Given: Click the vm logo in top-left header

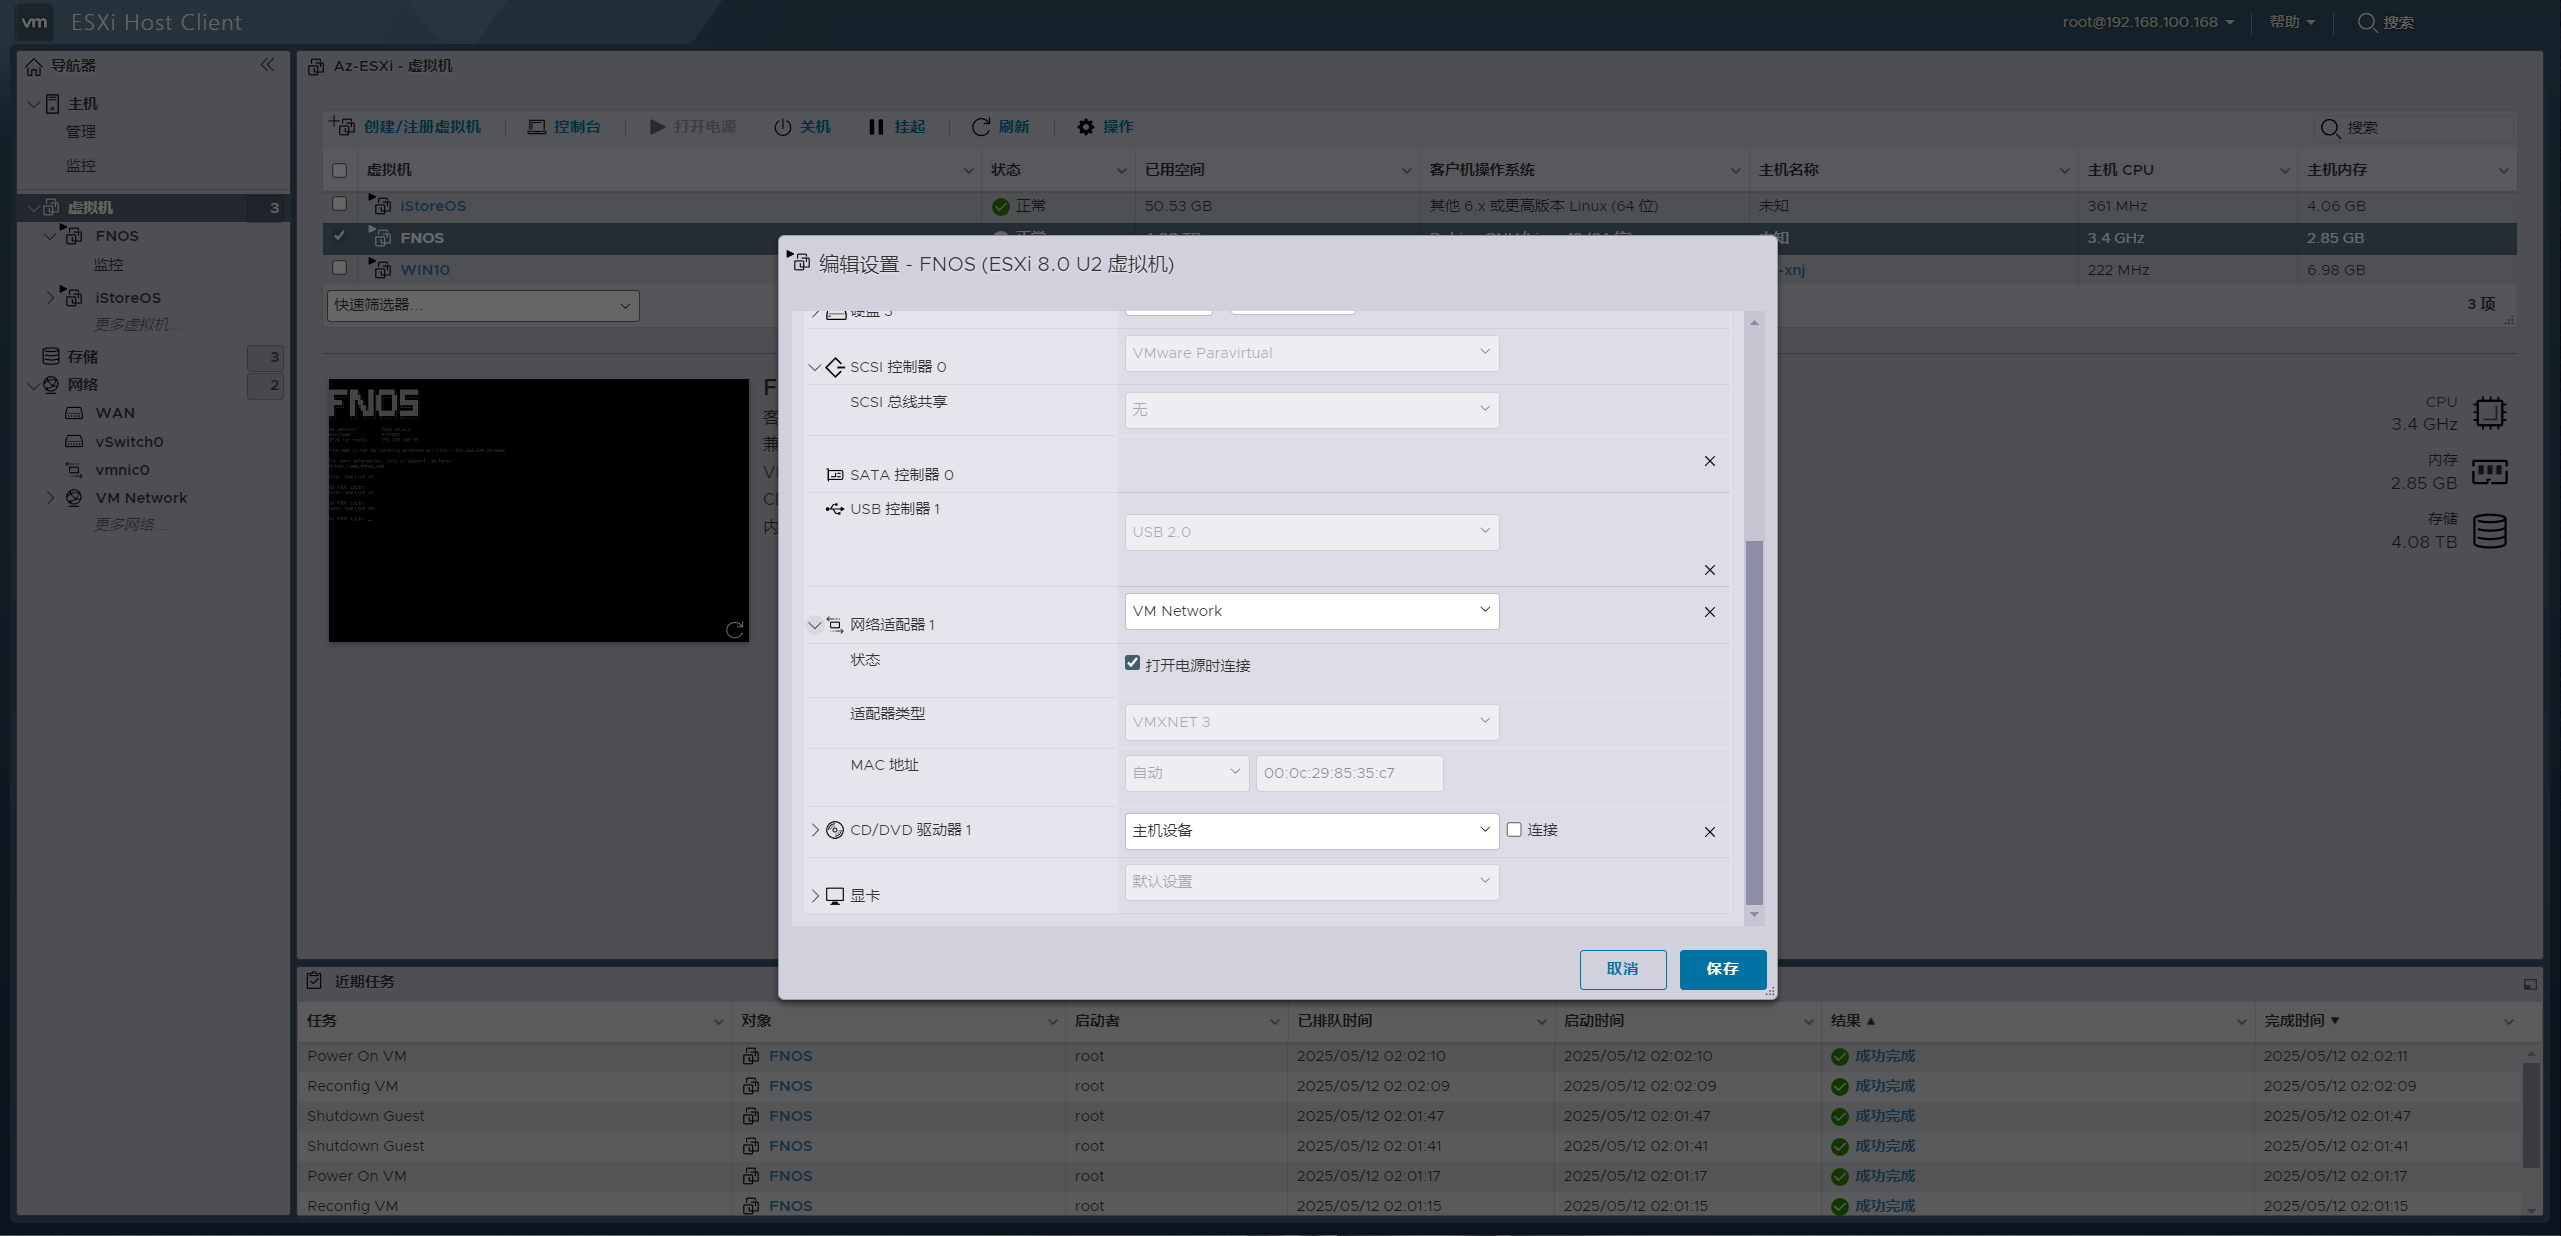Looking at the screenshot, I should [x=35, y=22].
